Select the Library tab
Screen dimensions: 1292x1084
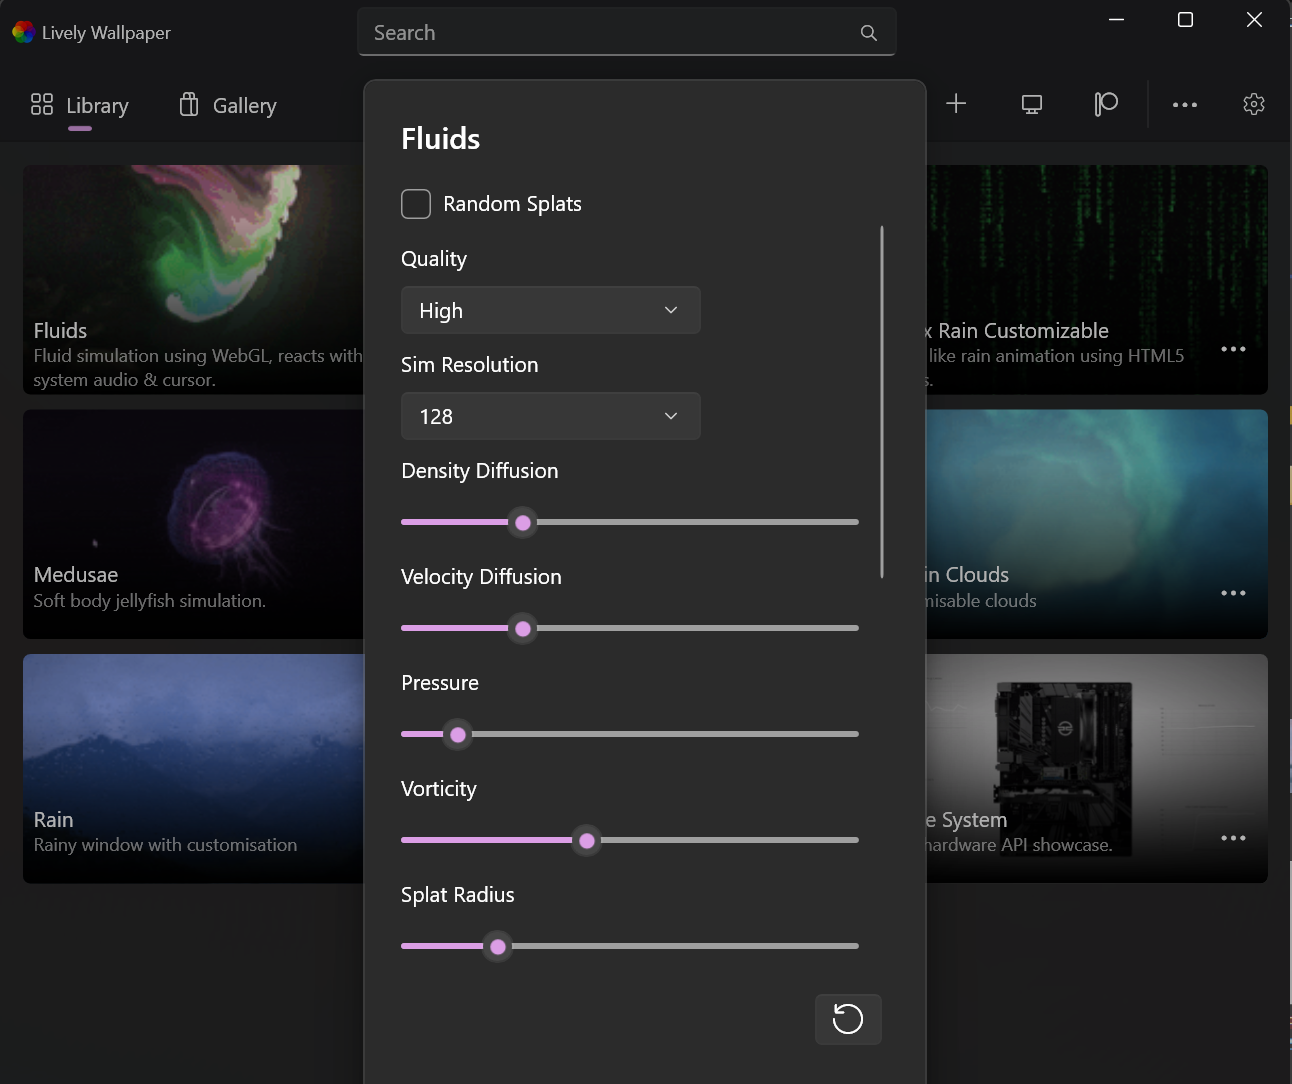(79, 105)
